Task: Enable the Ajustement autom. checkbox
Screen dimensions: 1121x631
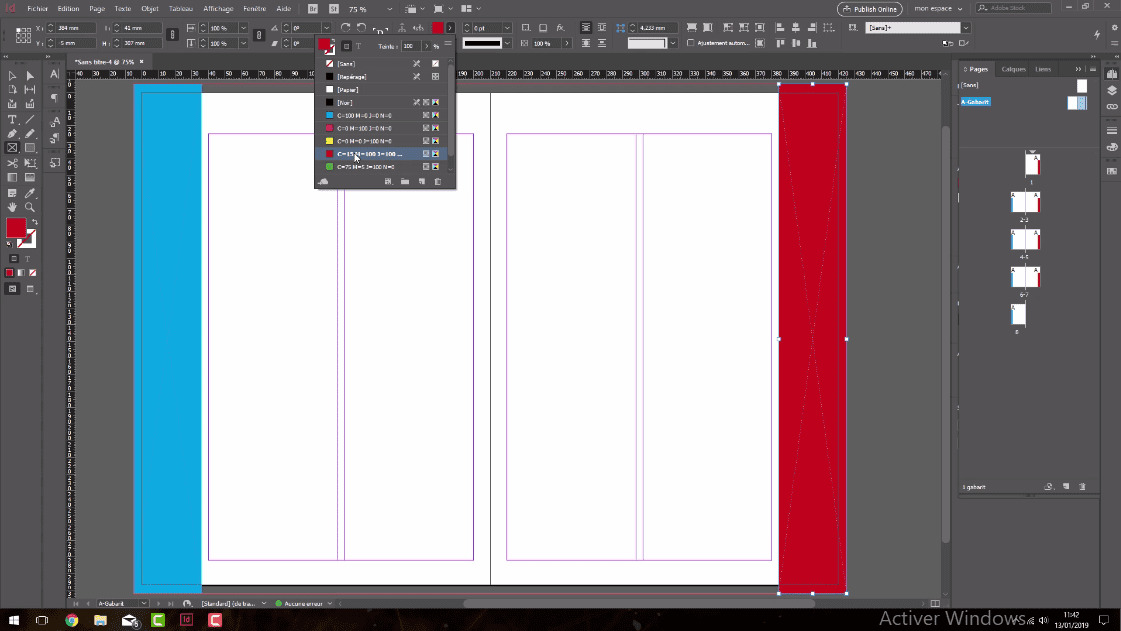Action: 689,43
